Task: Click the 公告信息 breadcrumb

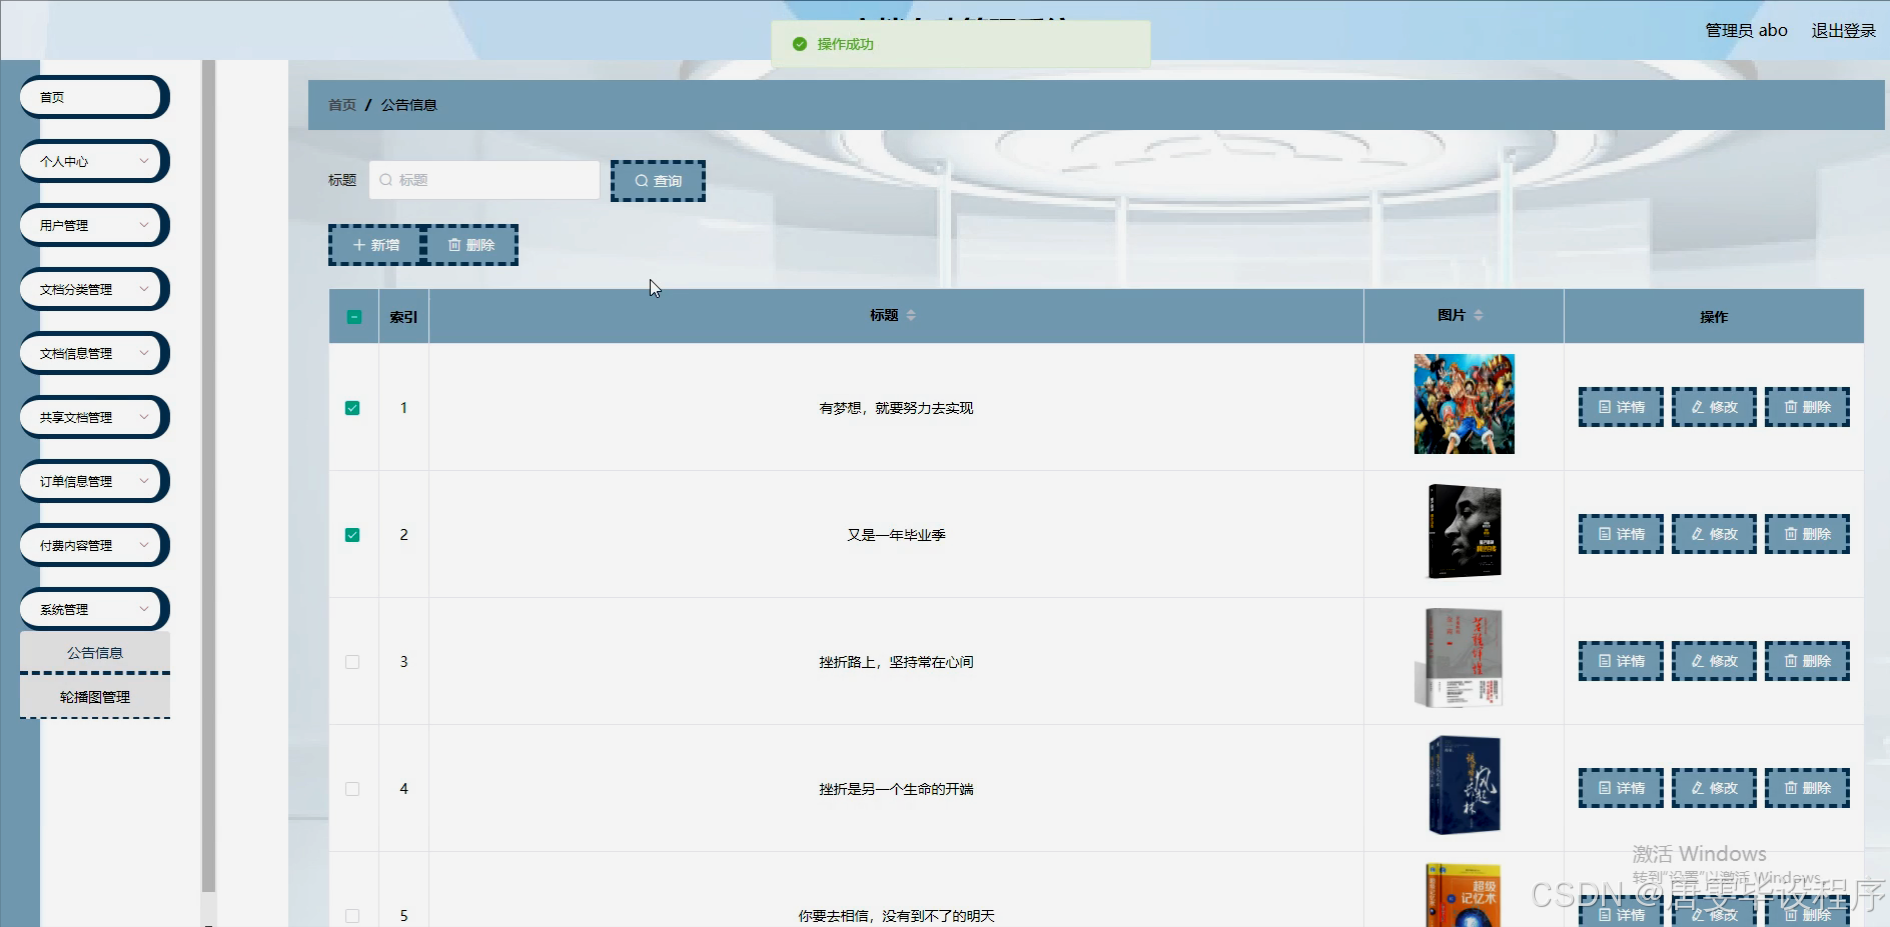Action: coord(408,105)
